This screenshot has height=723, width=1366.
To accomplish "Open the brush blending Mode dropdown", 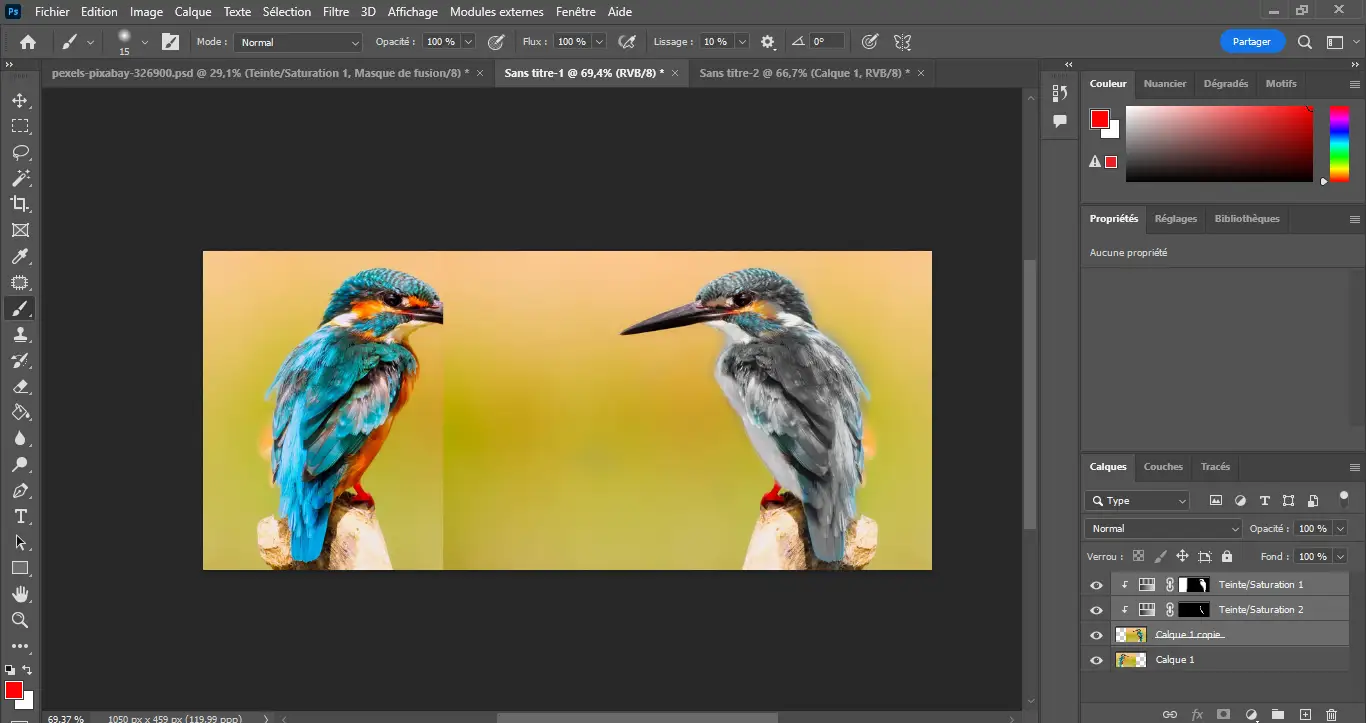I will tap(299, 42).
